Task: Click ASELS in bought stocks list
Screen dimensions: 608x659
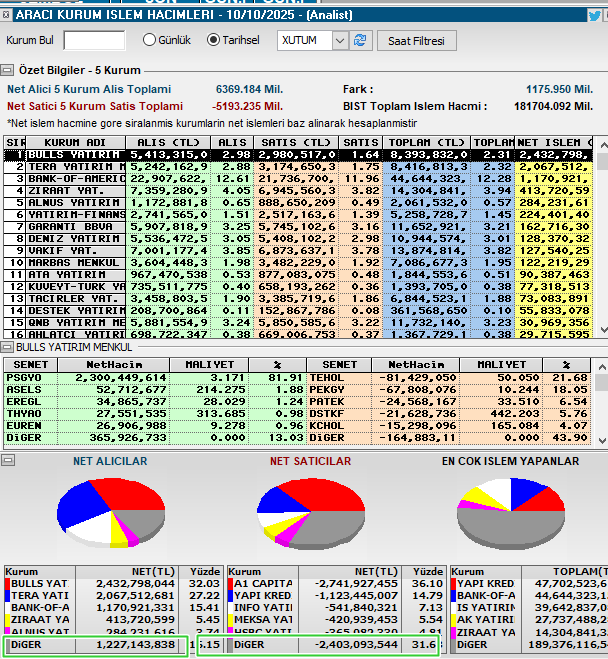Action: [x=24, y=390]
